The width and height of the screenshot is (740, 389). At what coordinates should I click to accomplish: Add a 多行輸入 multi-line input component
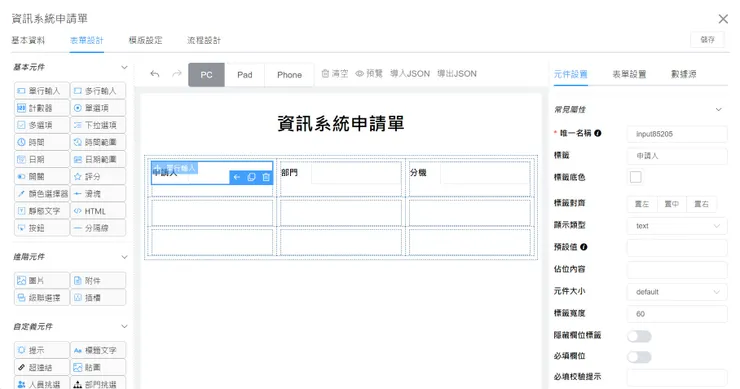tap(98, 91)
